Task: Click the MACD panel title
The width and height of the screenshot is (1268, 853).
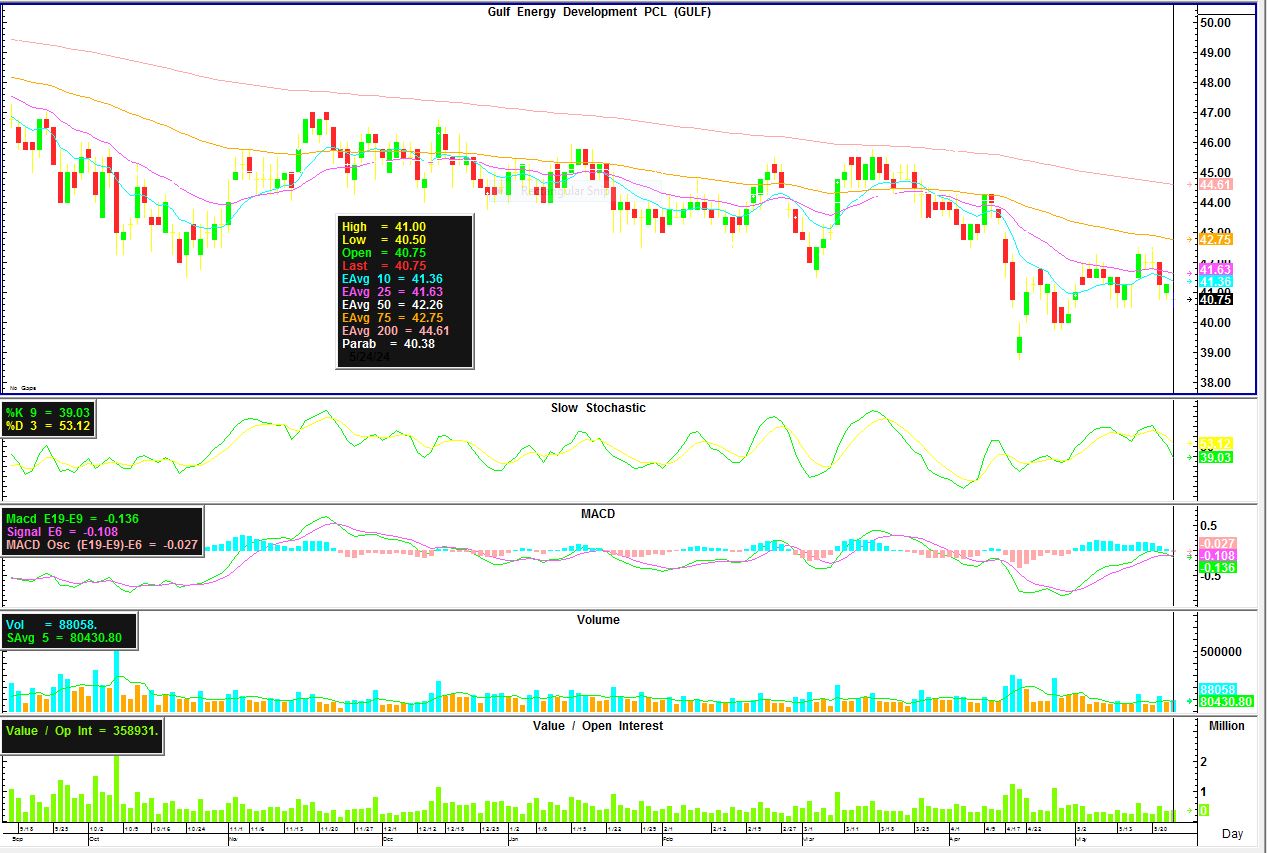Action: pyautogui.click(x=598, y=514)
